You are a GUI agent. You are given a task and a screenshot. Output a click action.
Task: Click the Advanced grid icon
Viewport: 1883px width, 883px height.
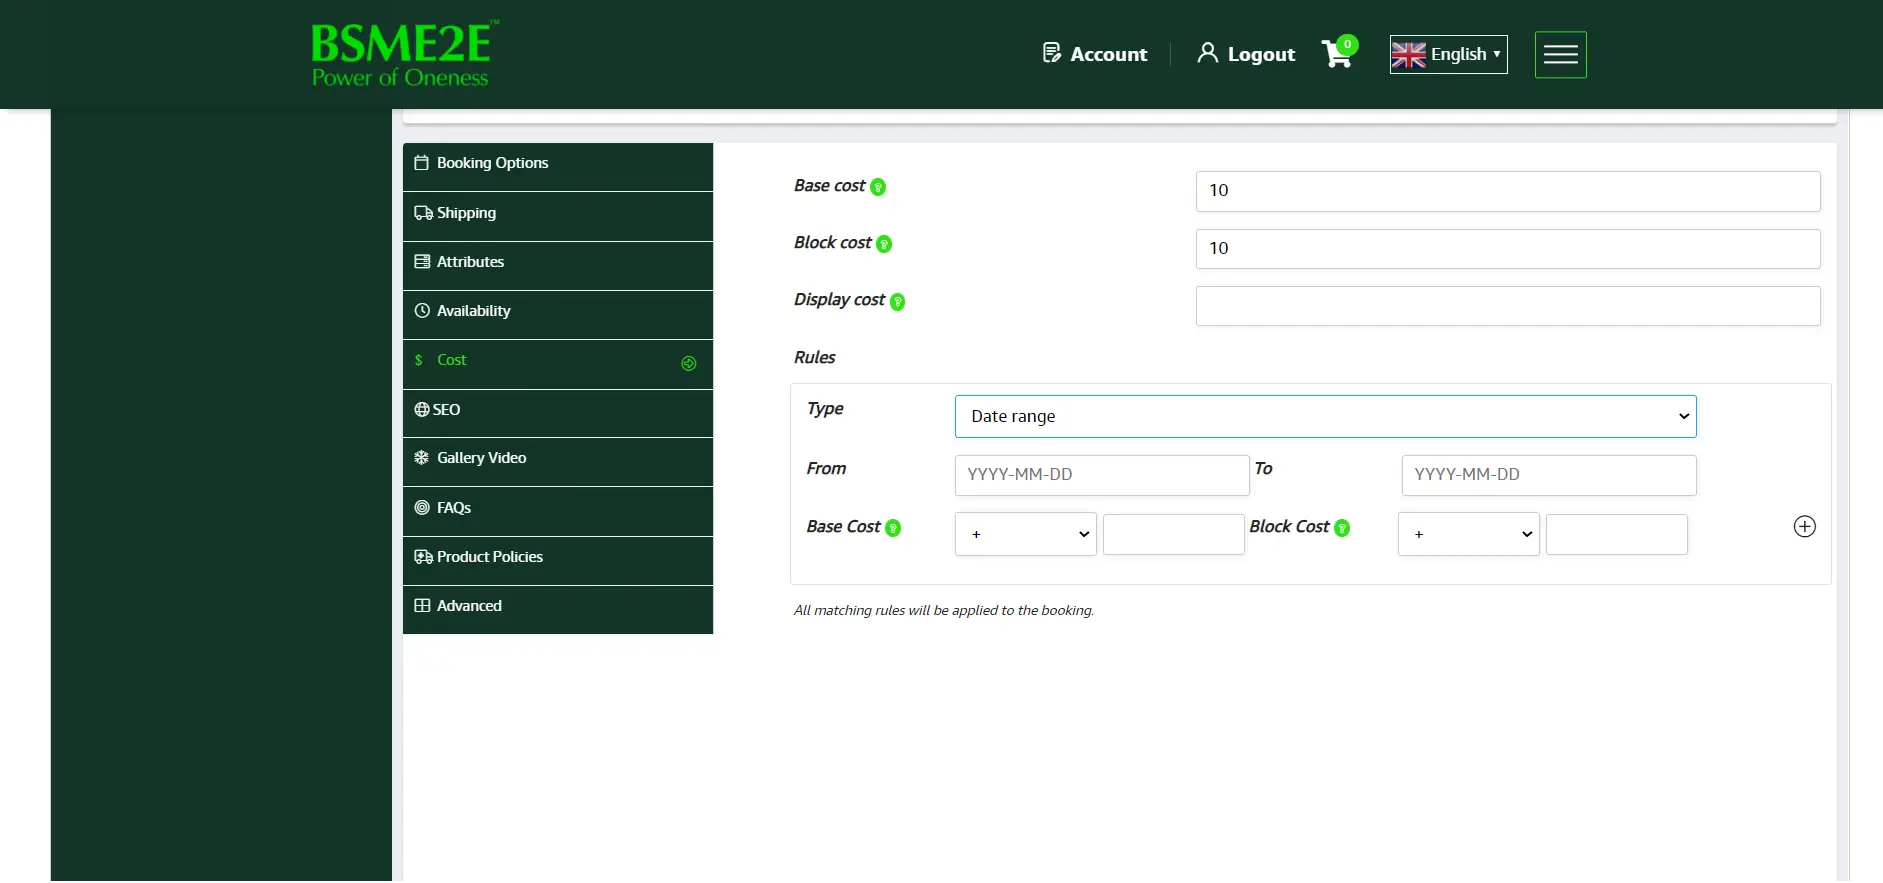point(422,606)
